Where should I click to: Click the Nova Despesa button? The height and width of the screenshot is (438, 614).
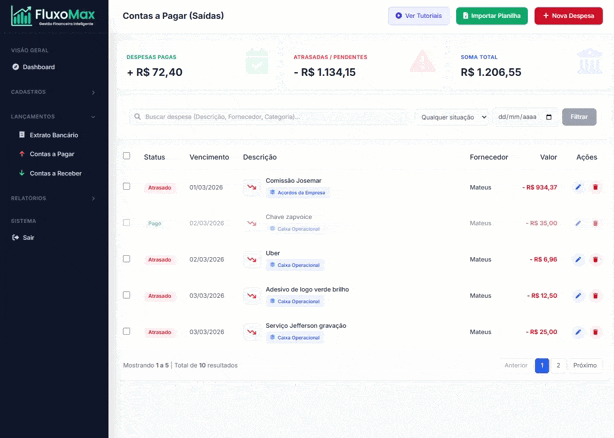click(x=568, y=16)
